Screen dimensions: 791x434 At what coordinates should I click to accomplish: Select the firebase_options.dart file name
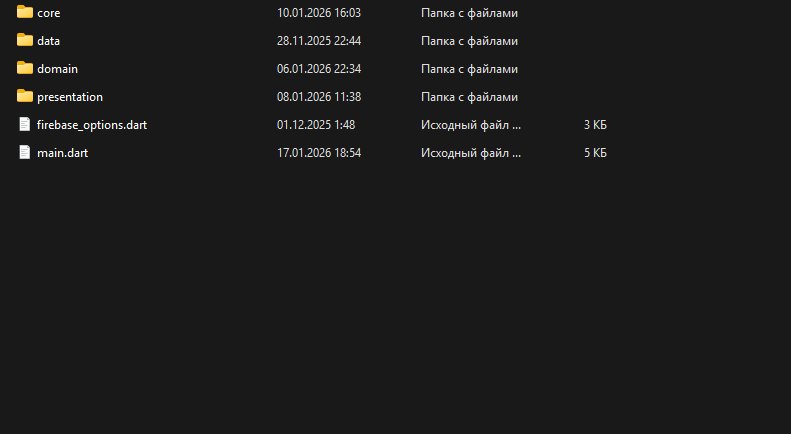point(92,125)
